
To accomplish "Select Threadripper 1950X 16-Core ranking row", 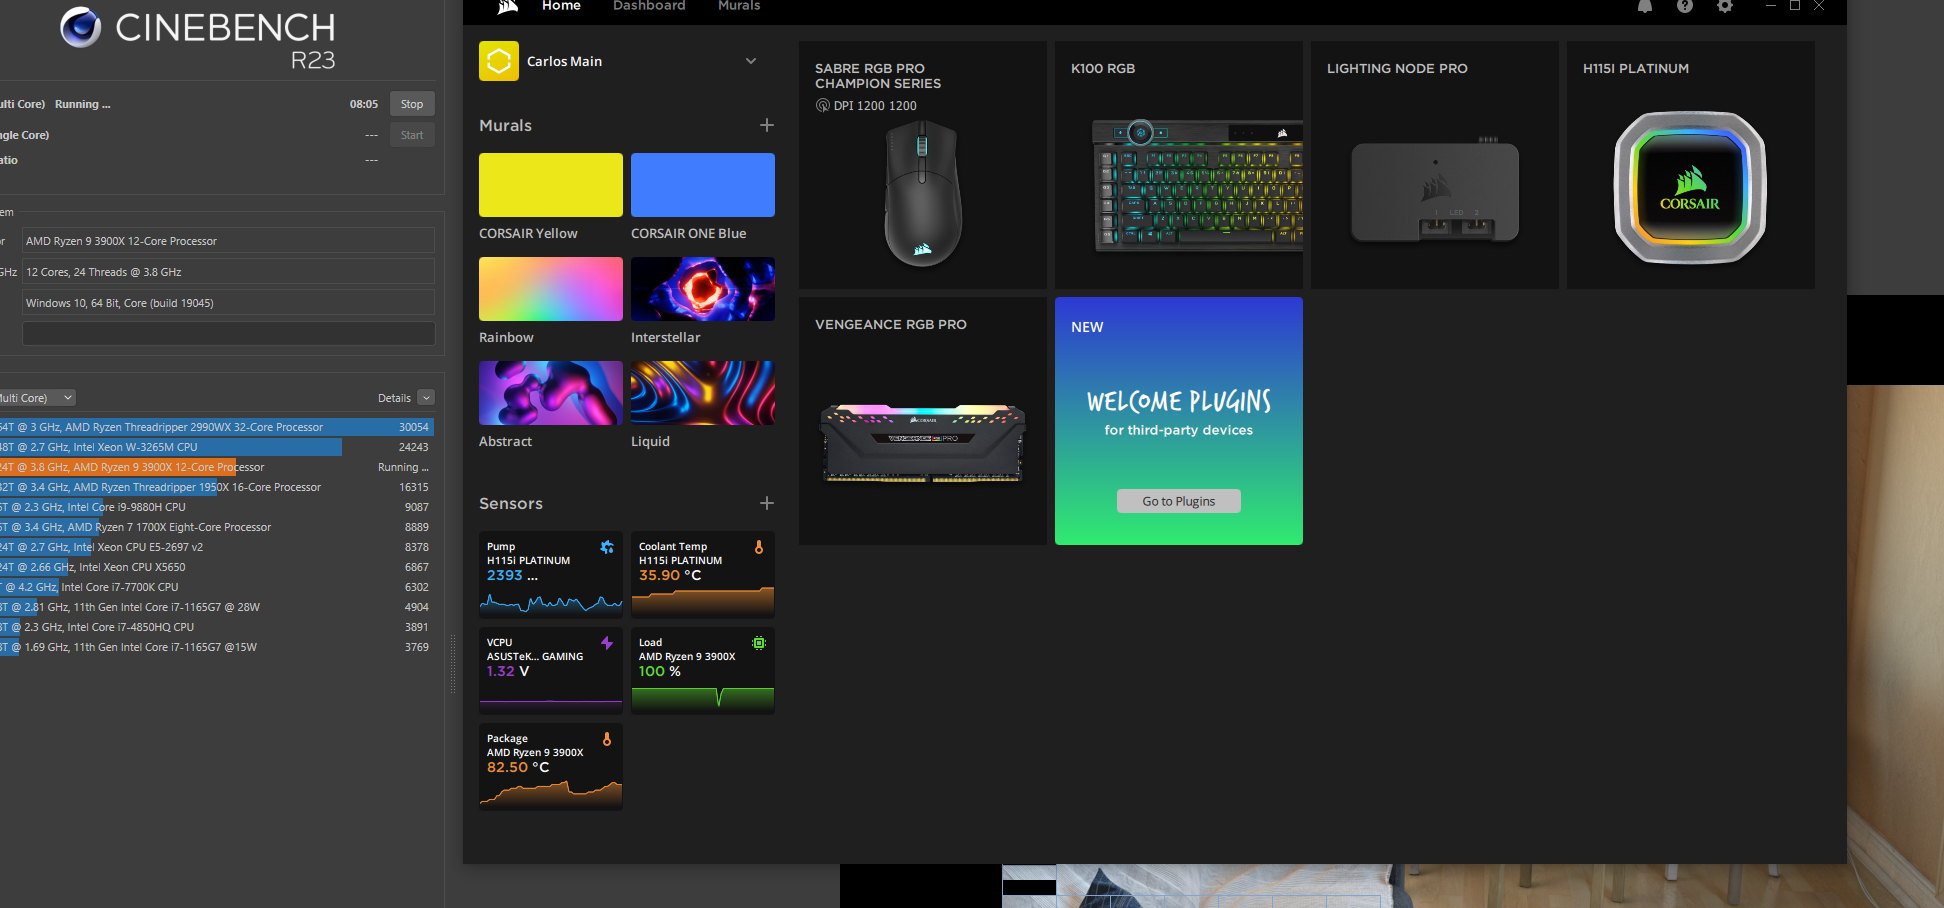I will tap(217, 487).
